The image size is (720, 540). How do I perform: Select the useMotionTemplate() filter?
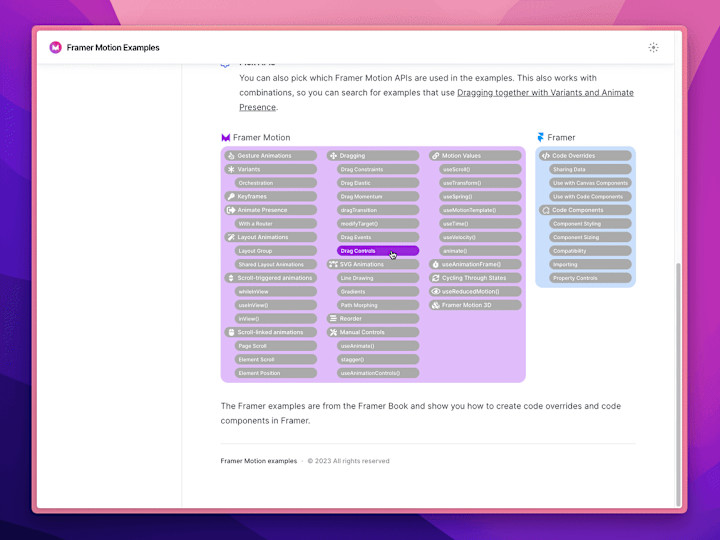[480, 210]
